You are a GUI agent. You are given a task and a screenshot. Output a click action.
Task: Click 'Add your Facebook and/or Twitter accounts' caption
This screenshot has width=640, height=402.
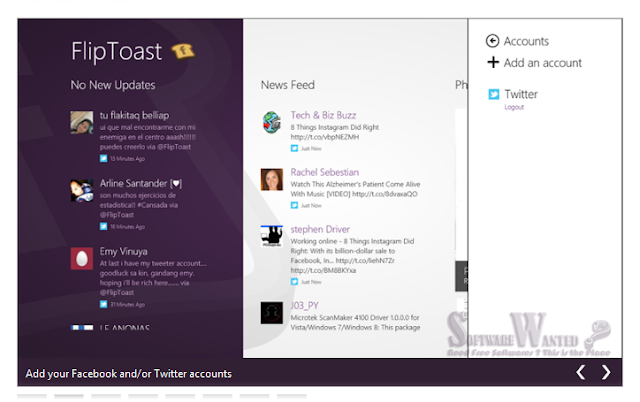[x=129, y=373]
